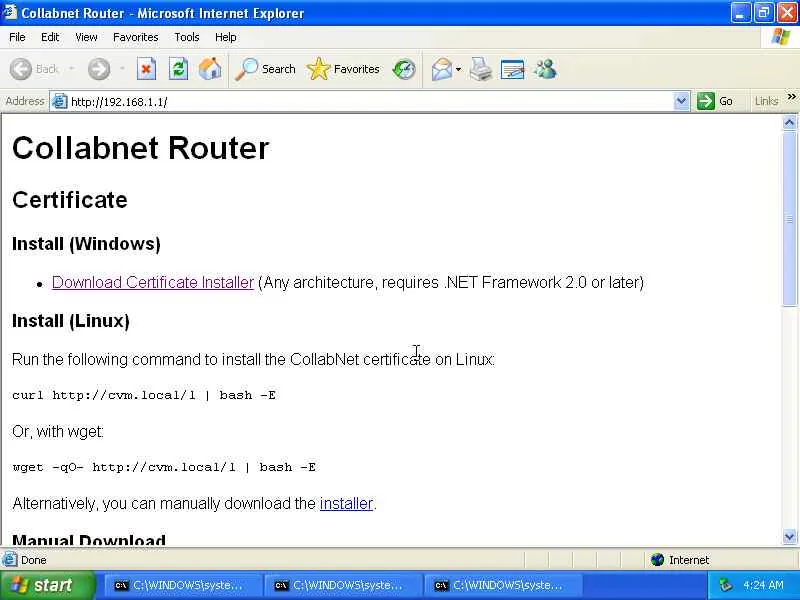Click the Edit page toolbar icon
The height and width of the screenshot is (600, 800).
pyautogui.click(x=513, y=69)
